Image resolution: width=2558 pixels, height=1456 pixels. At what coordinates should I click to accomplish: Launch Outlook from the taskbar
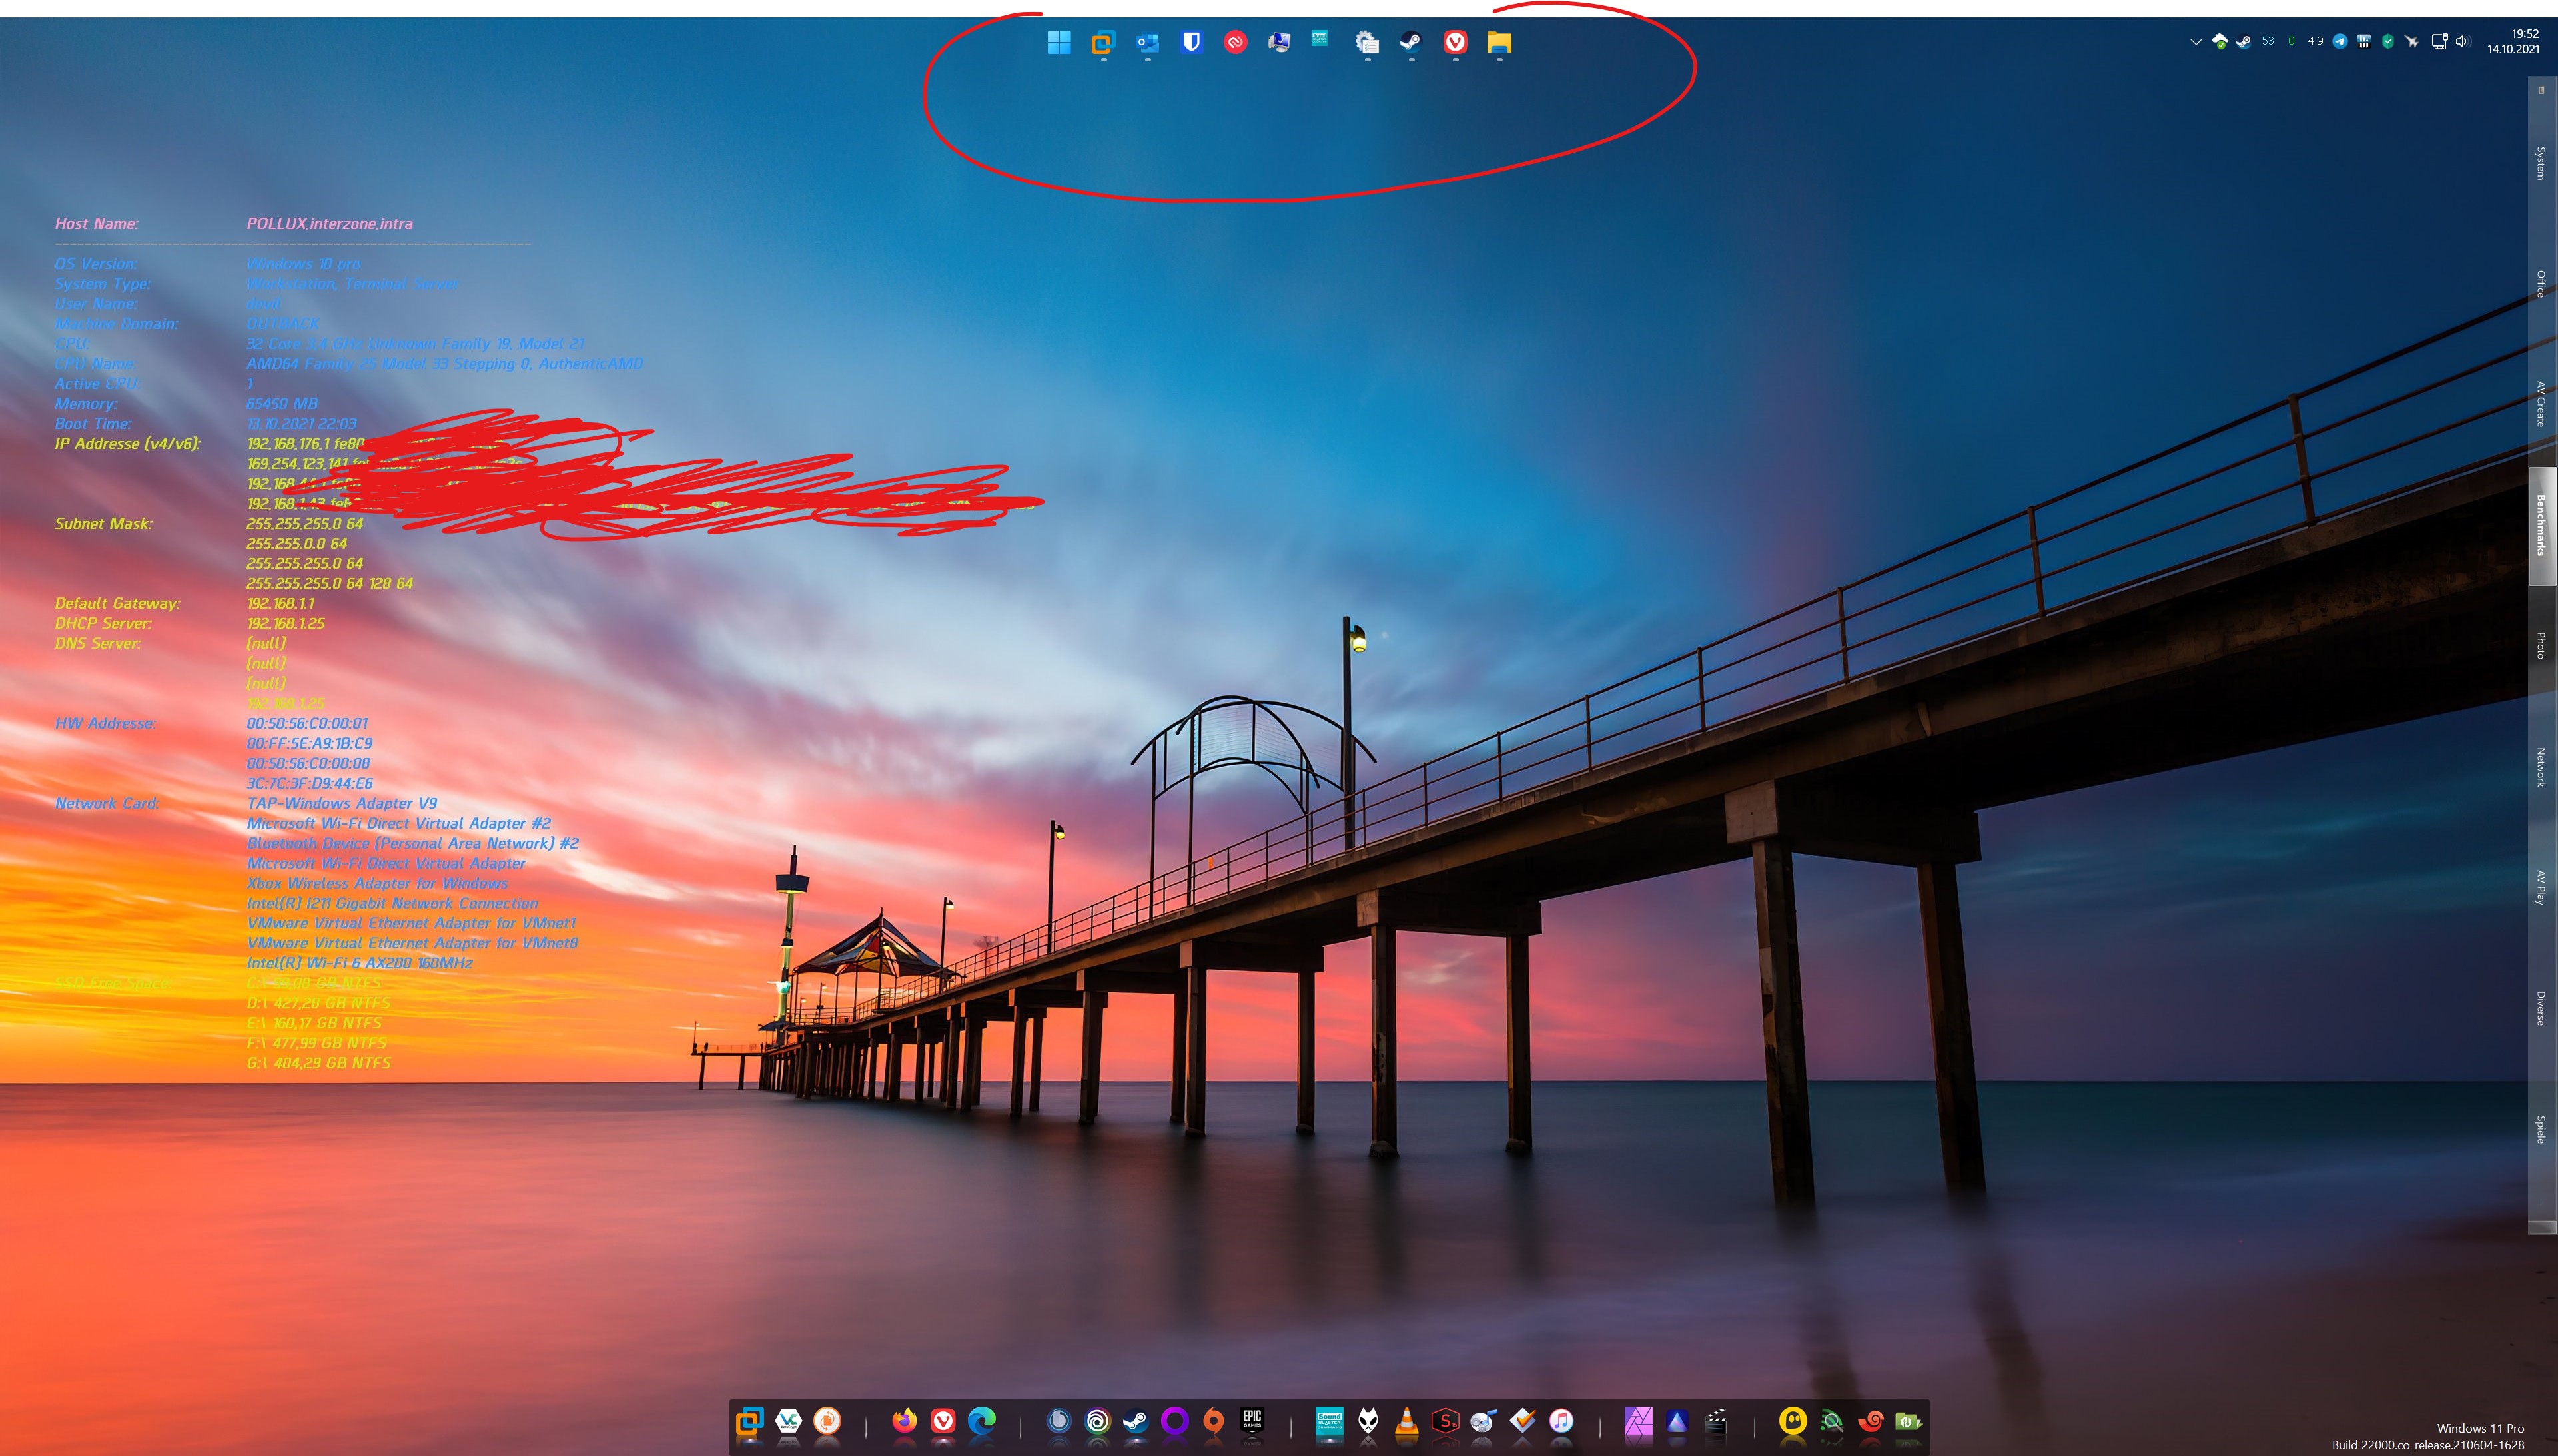(1147, 42)
